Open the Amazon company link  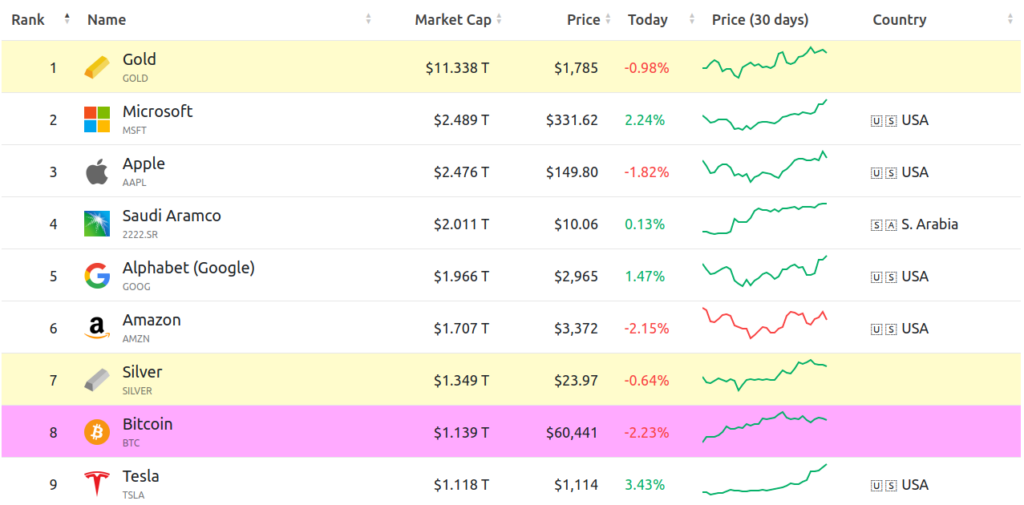click(152, 320)
